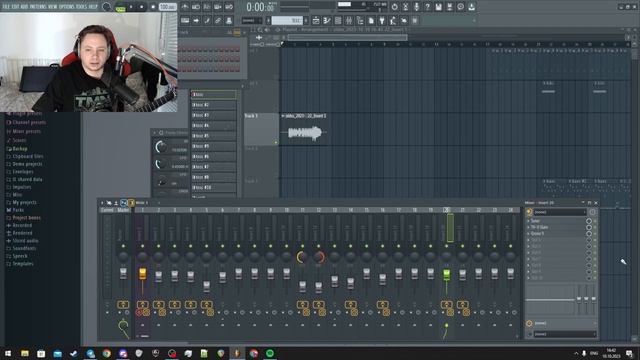
Task: Select the Master track label in mixer
Action: (x=123, y=210)
